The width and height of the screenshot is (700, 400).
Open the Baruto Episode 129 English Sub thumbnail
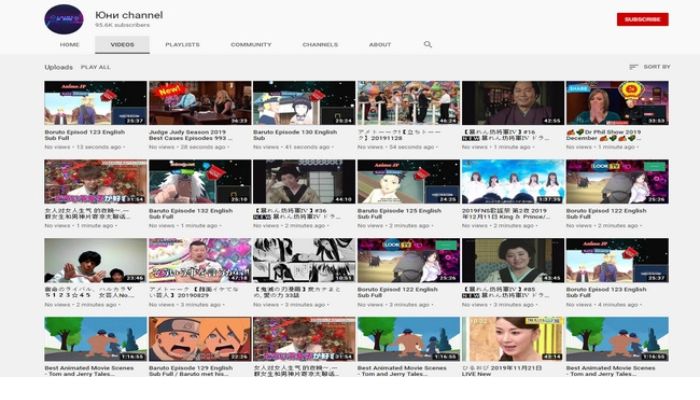point(200,339)
